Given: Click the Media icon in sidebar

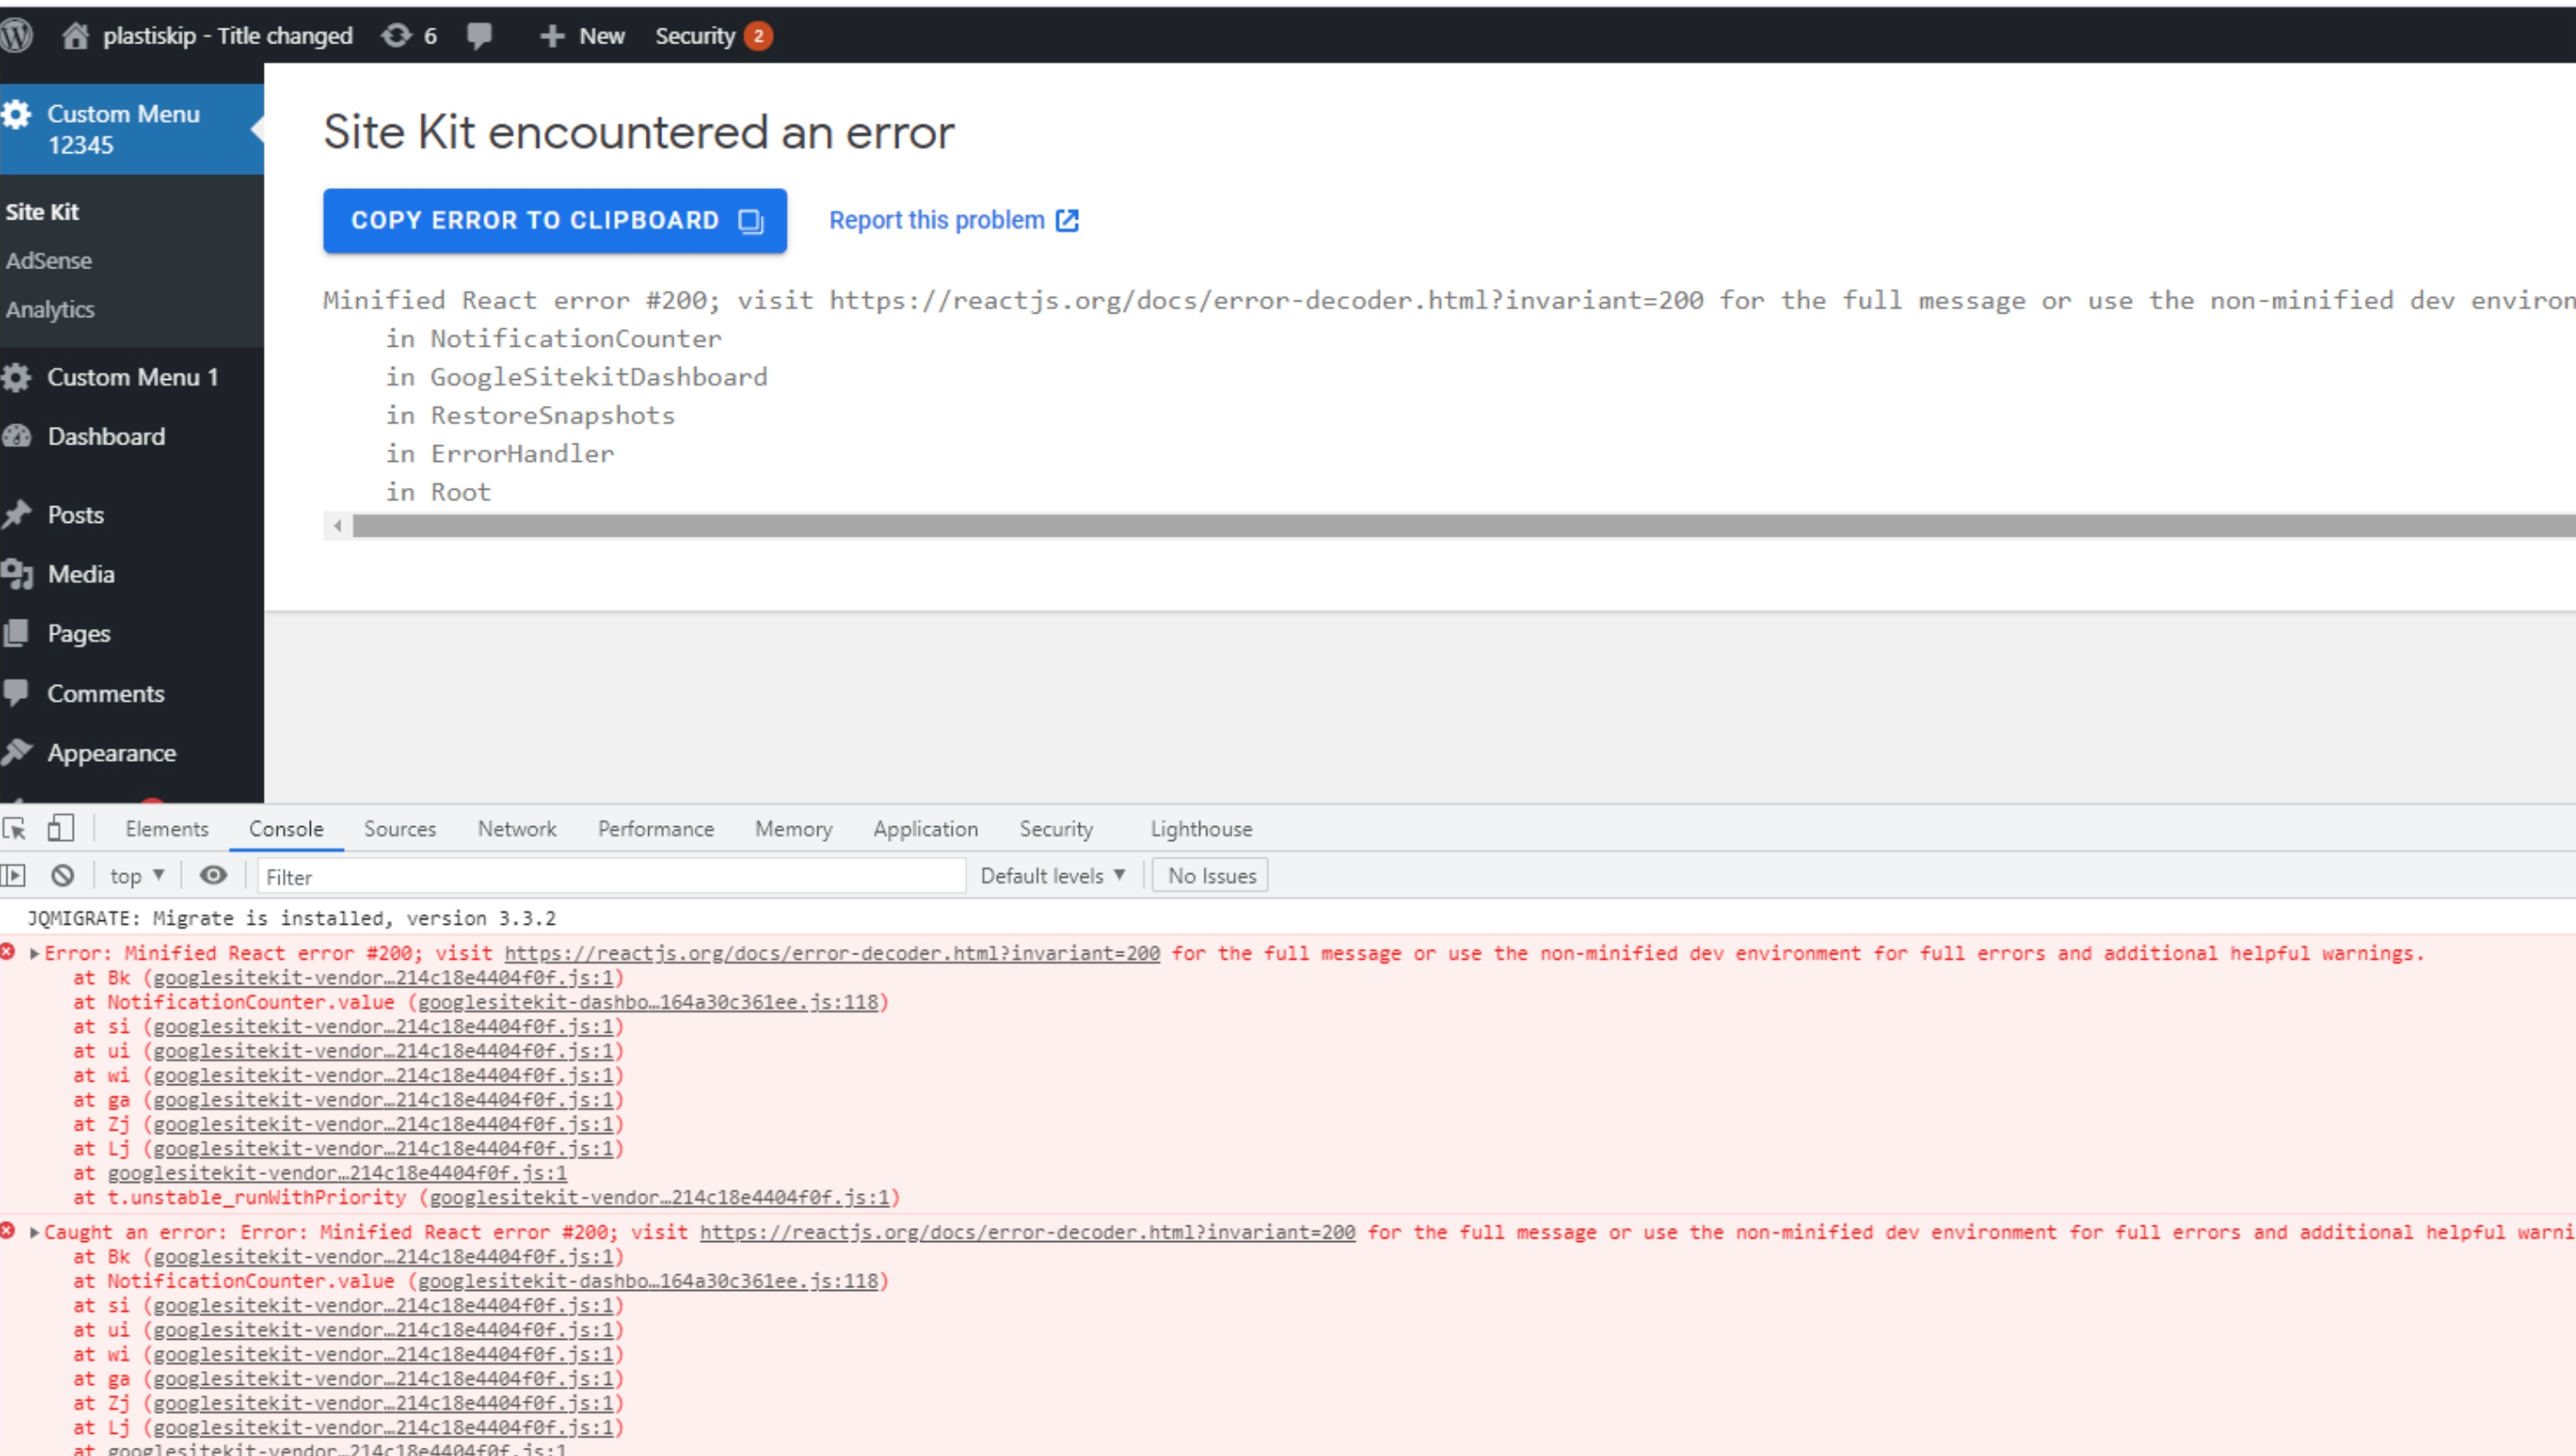Looking at the screenshot, I should pos(17,574).
